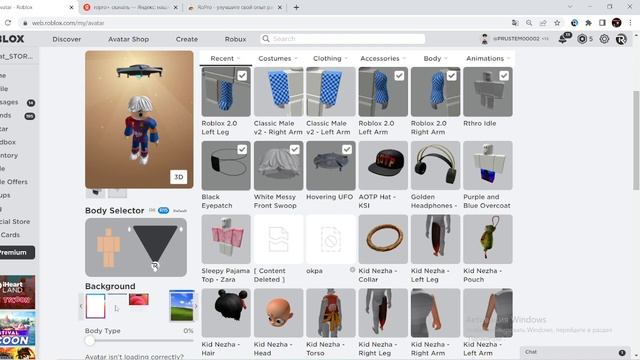Image resolution: width=640 pixels, height=360 pixels.
Task: Open the Kid Nezha - Hair item
Action: (226, 313)
